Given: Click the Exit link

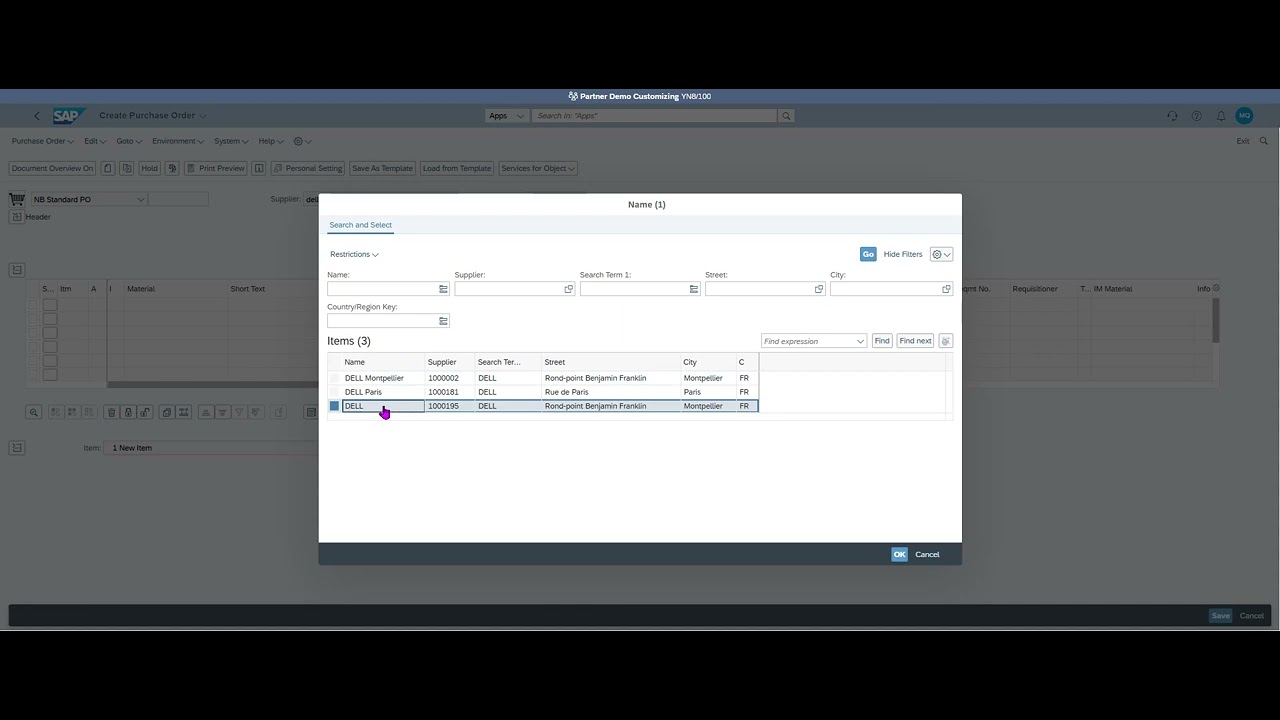Looking at the screenshot, I should (1243, 141).
